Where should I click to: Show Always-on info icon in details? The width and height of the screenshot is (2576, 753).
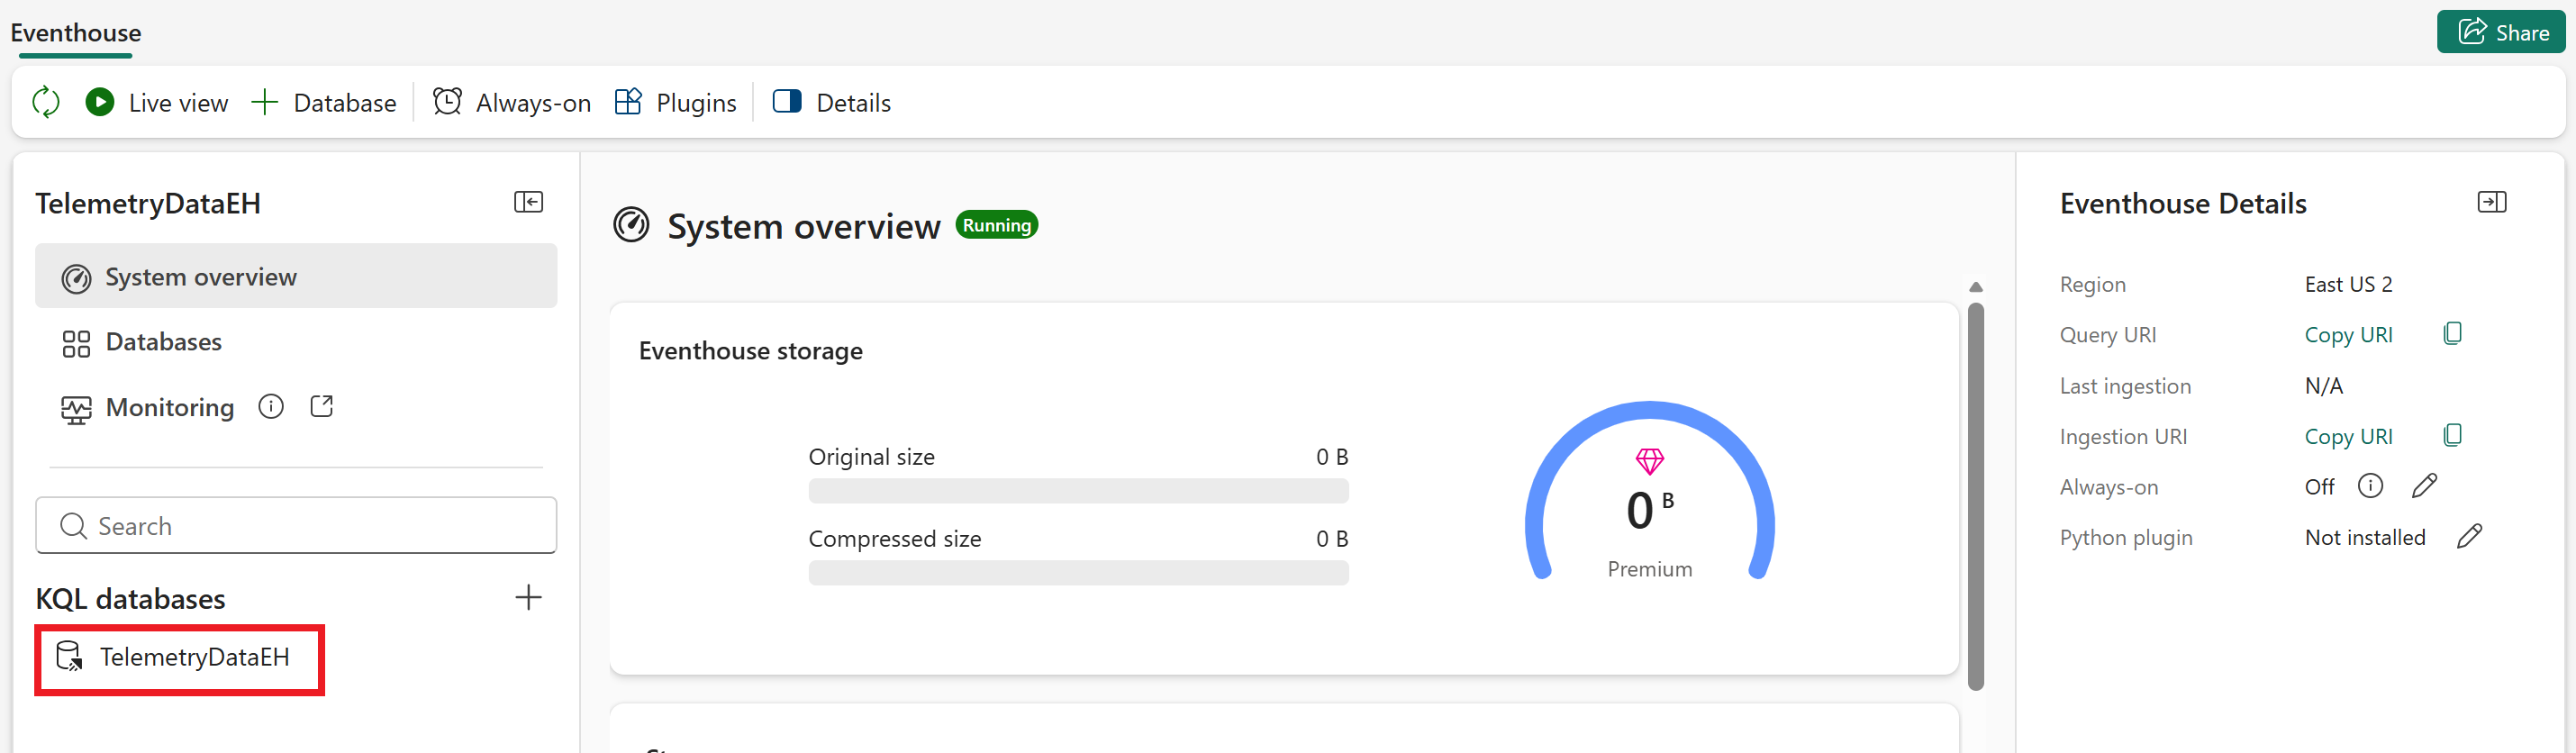coord(2370,486)
